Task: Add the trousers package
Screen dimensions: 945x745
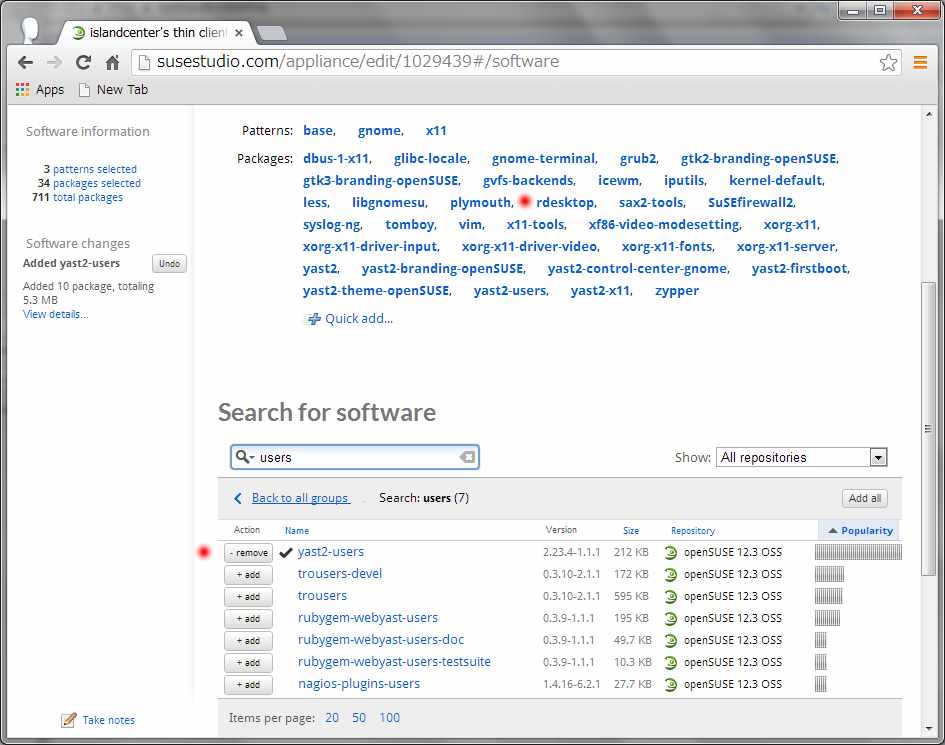Action: pos(248,597)
